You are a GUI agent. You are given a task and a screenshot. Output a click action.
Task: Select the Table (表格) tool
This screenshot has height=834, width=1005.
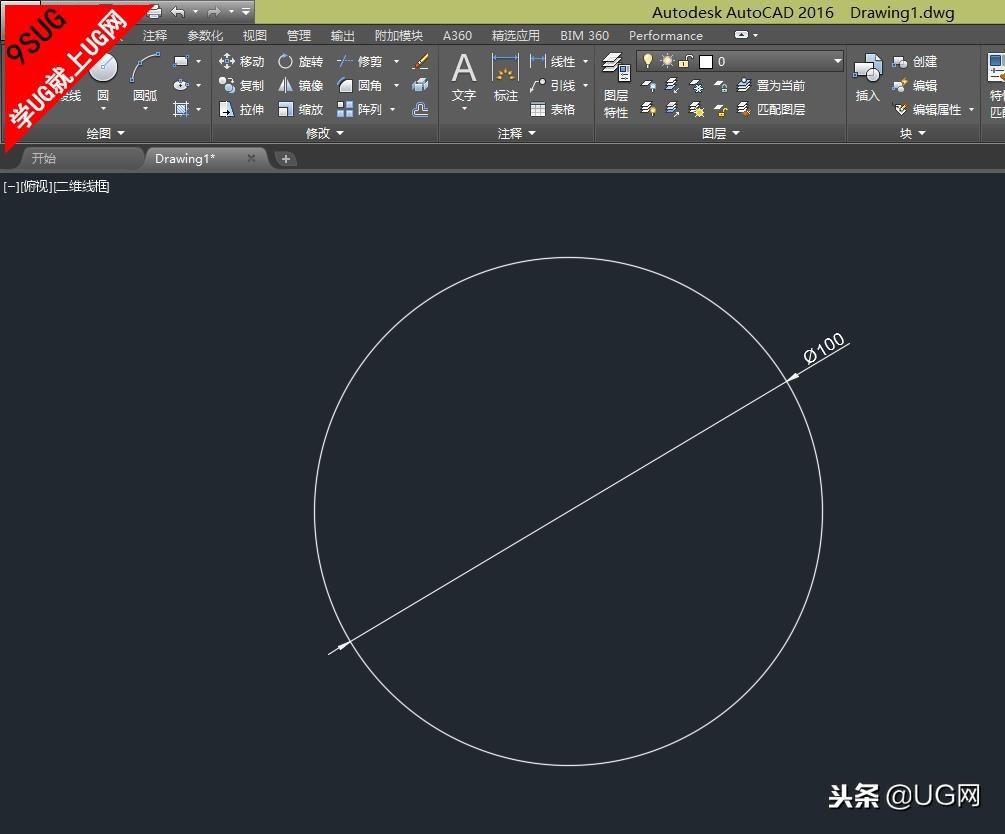click(x=552, y=110)
